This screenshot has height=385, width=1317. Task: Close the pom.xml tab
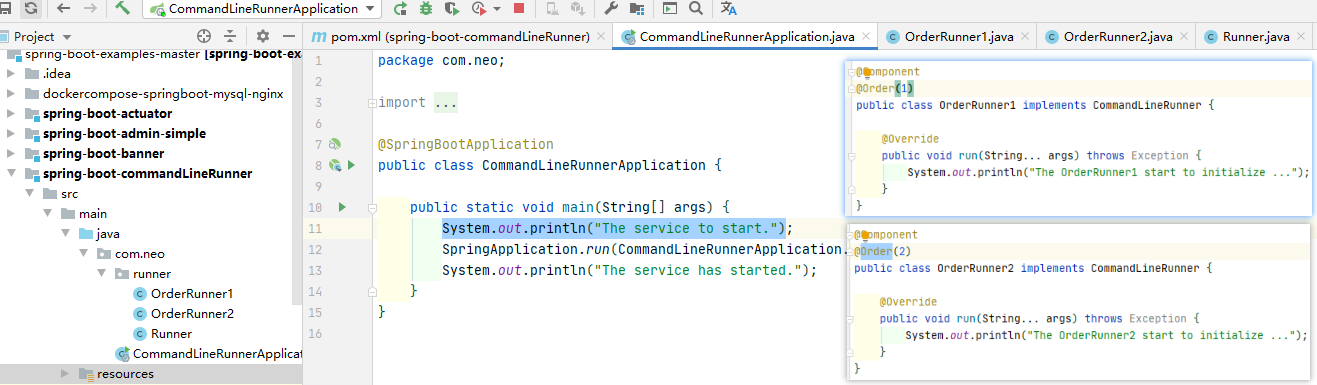coord(601,37)
